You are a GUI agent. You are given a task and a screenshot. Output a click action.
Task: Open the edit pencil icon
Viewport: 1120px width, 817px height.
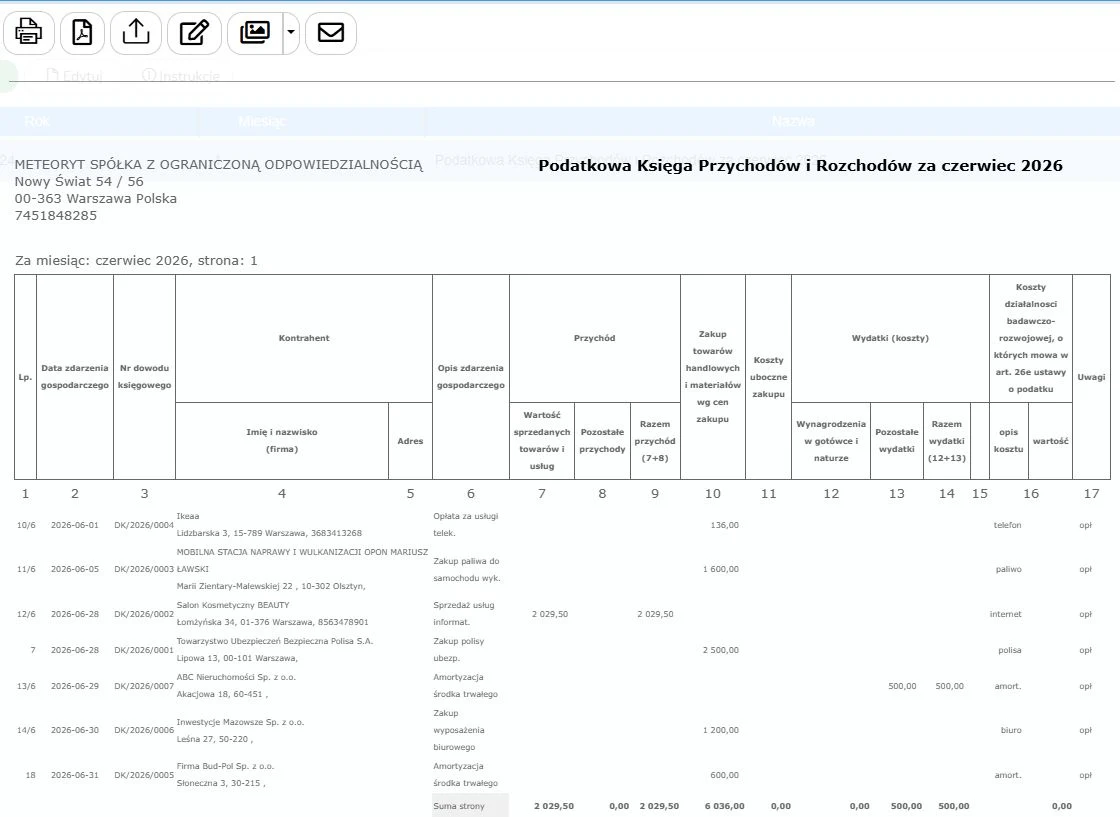[194, 33]
